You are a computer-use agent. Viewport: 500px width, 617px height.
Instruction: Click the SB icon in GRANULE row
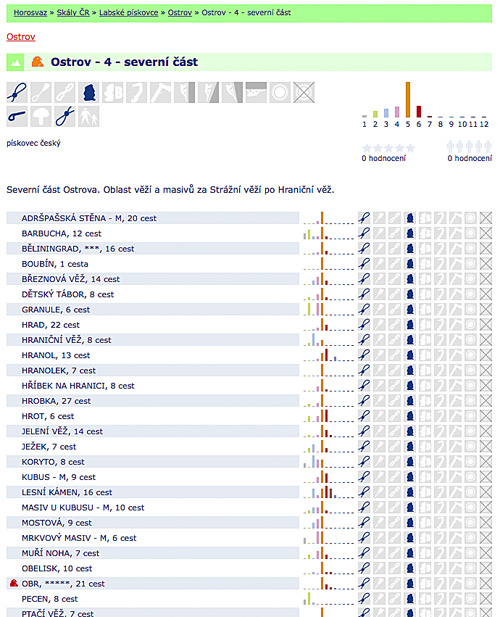(425, 309)
